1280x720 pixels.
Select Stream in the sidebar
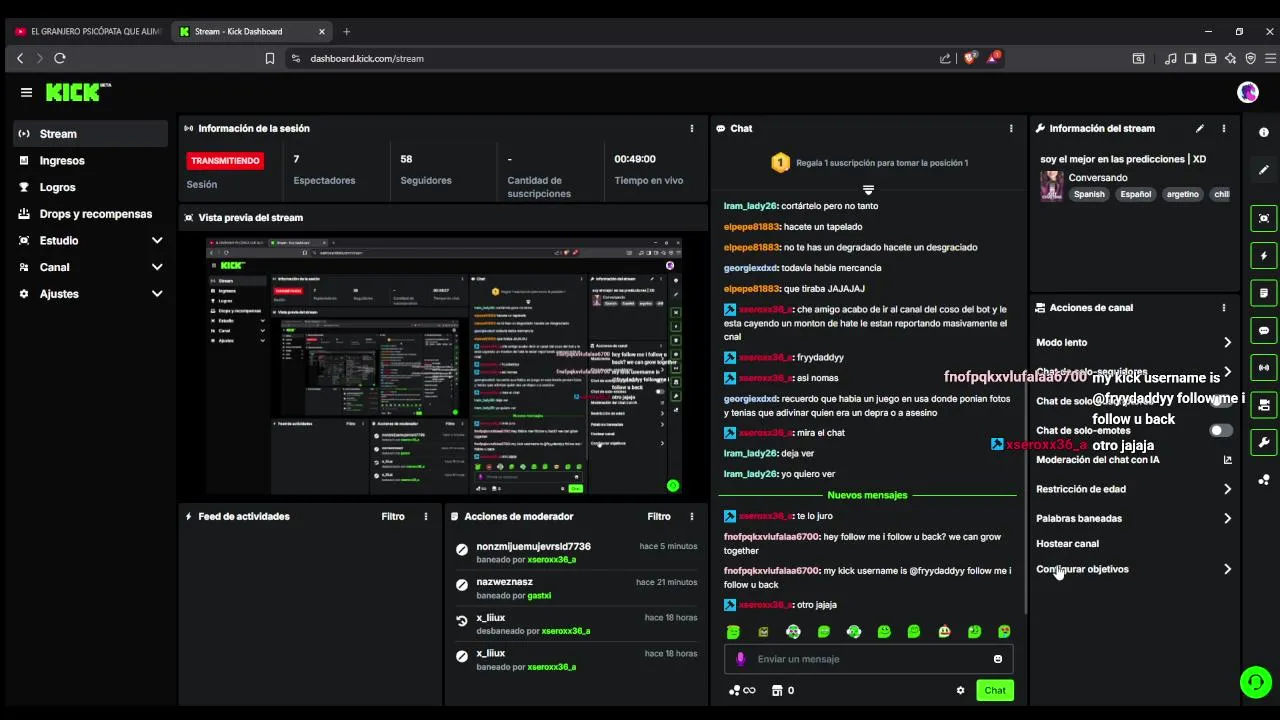click(x=91, y=134)
